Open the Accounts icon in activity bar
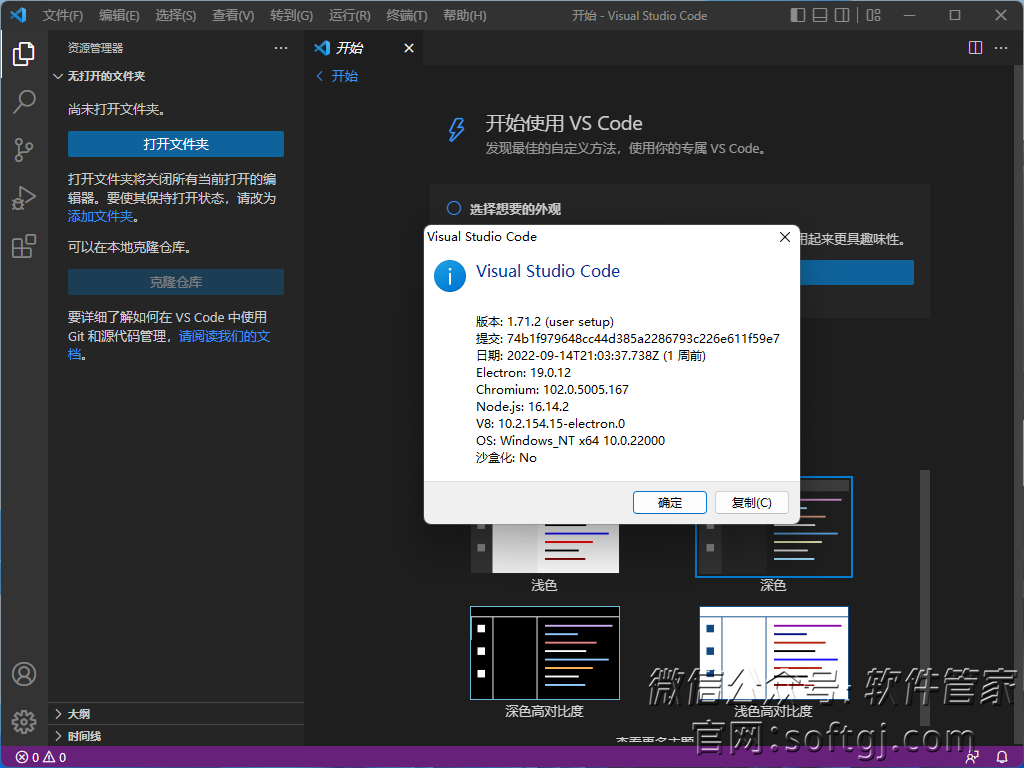Image resolution: width=1024 pixels, height=768 pixels. pos(24,674)
